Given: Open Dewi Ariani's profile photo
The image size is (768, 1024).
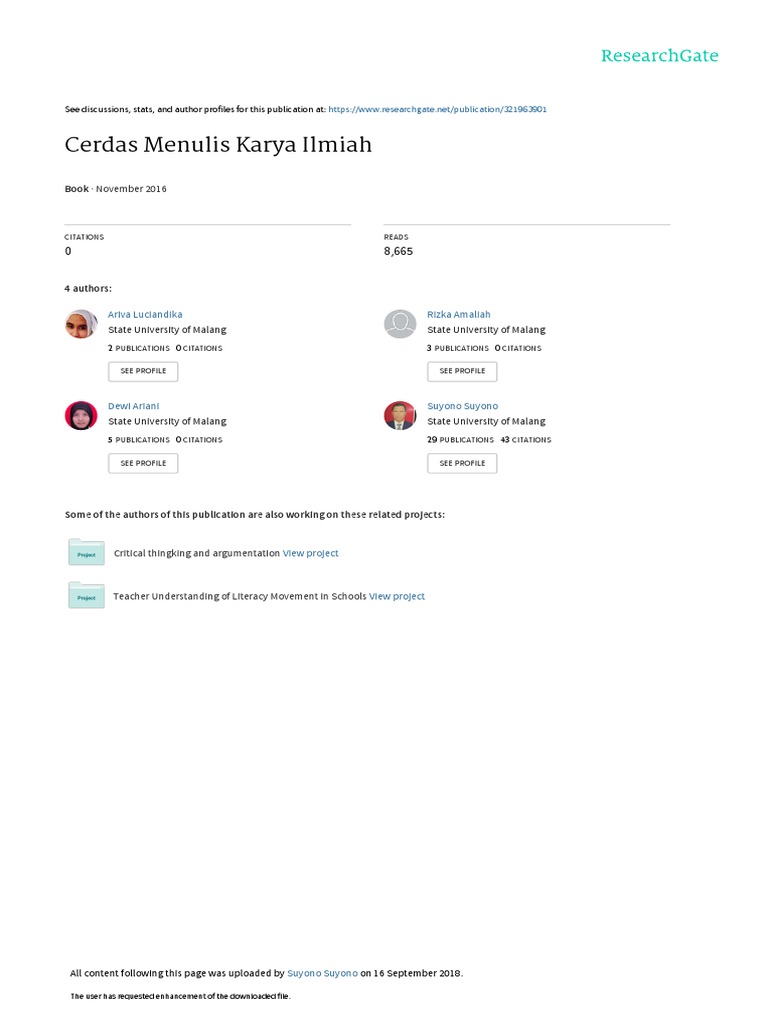Looking at the screenshot, I should 81,416.
